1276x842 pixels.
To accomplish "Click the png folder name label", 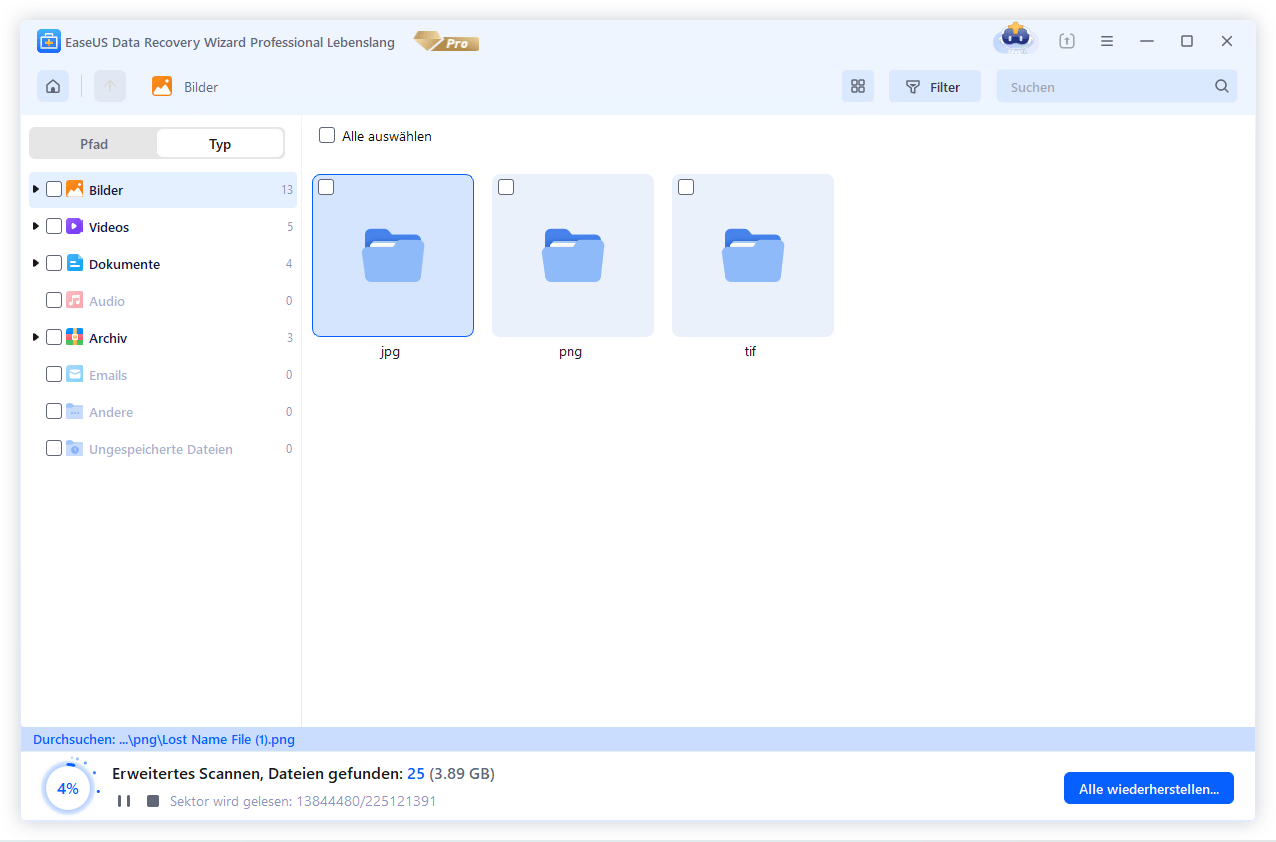I will (570, 352).
